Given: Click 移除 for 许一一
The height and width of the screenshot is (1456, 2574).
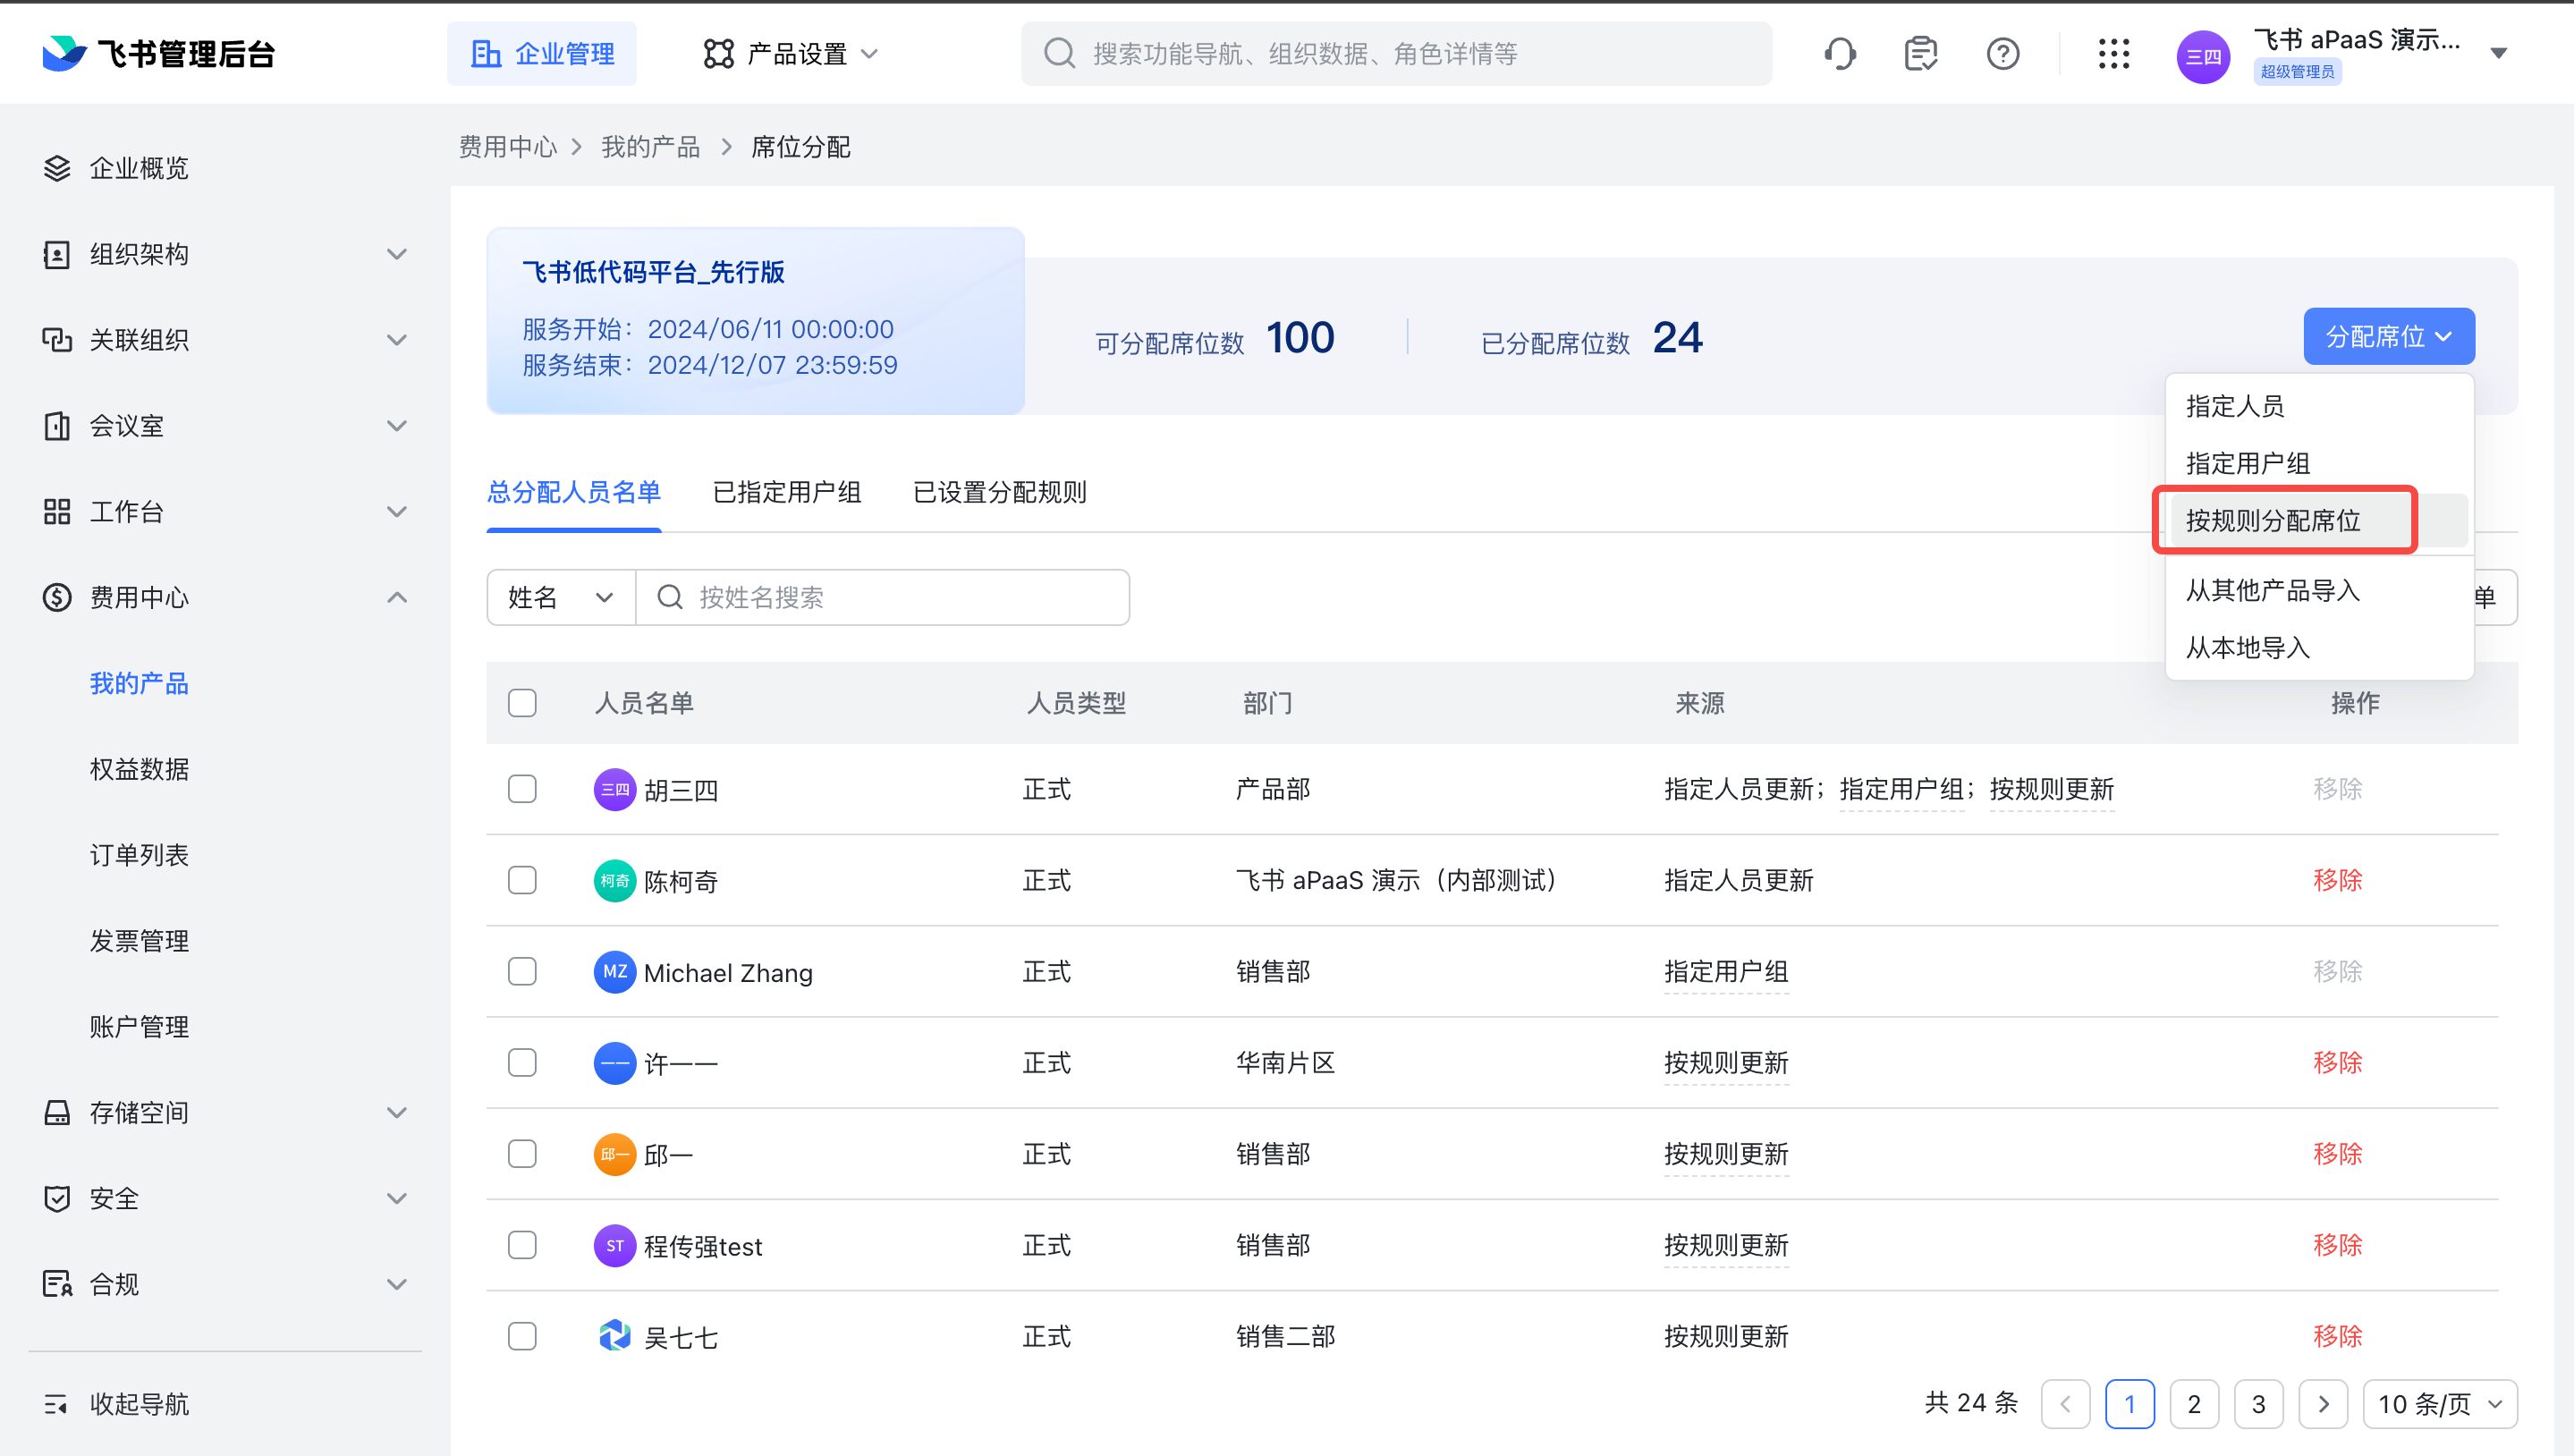Looking at the screenshot, I should (2337, 1062).
